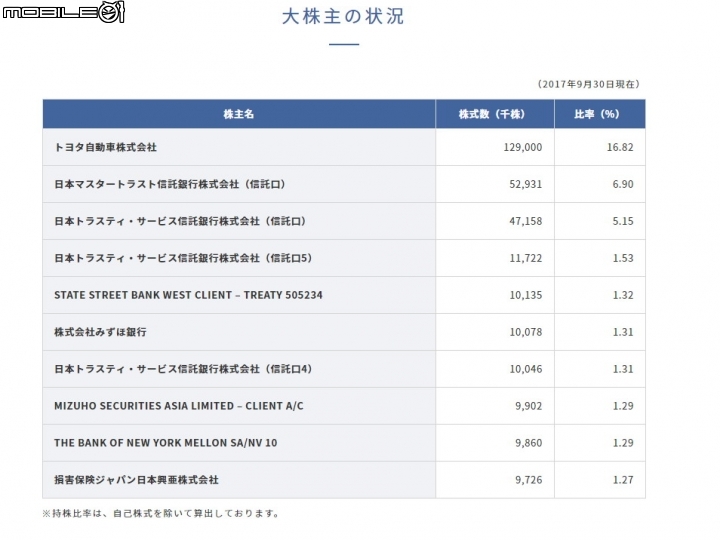
Task: Click ratio 1.29 in BANK OF NEW YORK row
Action: (x=623, y=443)
